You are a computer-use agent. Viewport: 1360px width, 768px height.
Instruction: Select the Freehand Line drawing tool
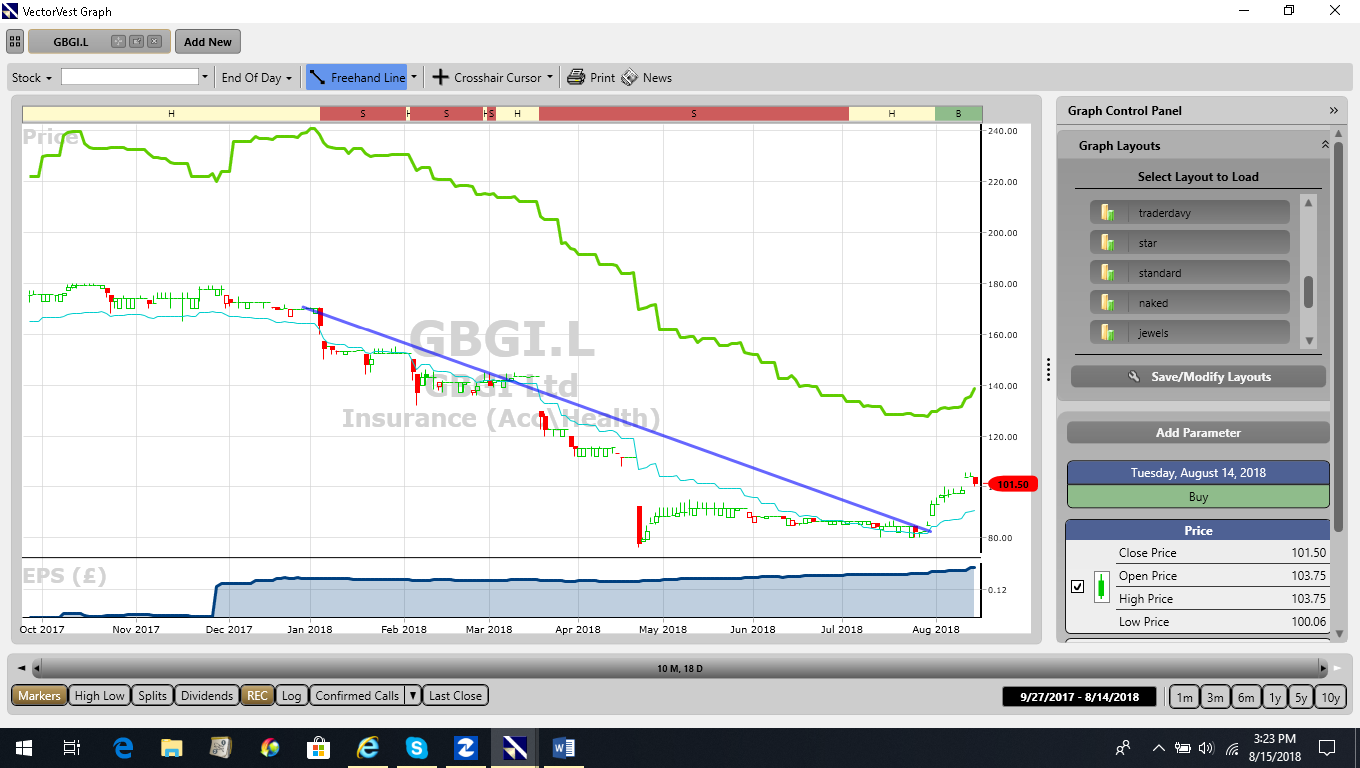[x=357, y=77]
